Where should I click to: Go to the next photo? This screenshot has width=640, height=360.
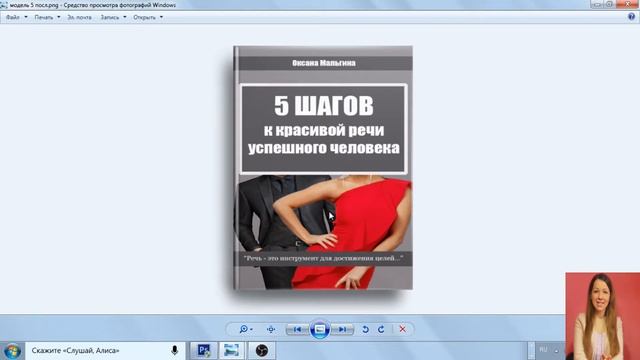[x=342, y=329]
